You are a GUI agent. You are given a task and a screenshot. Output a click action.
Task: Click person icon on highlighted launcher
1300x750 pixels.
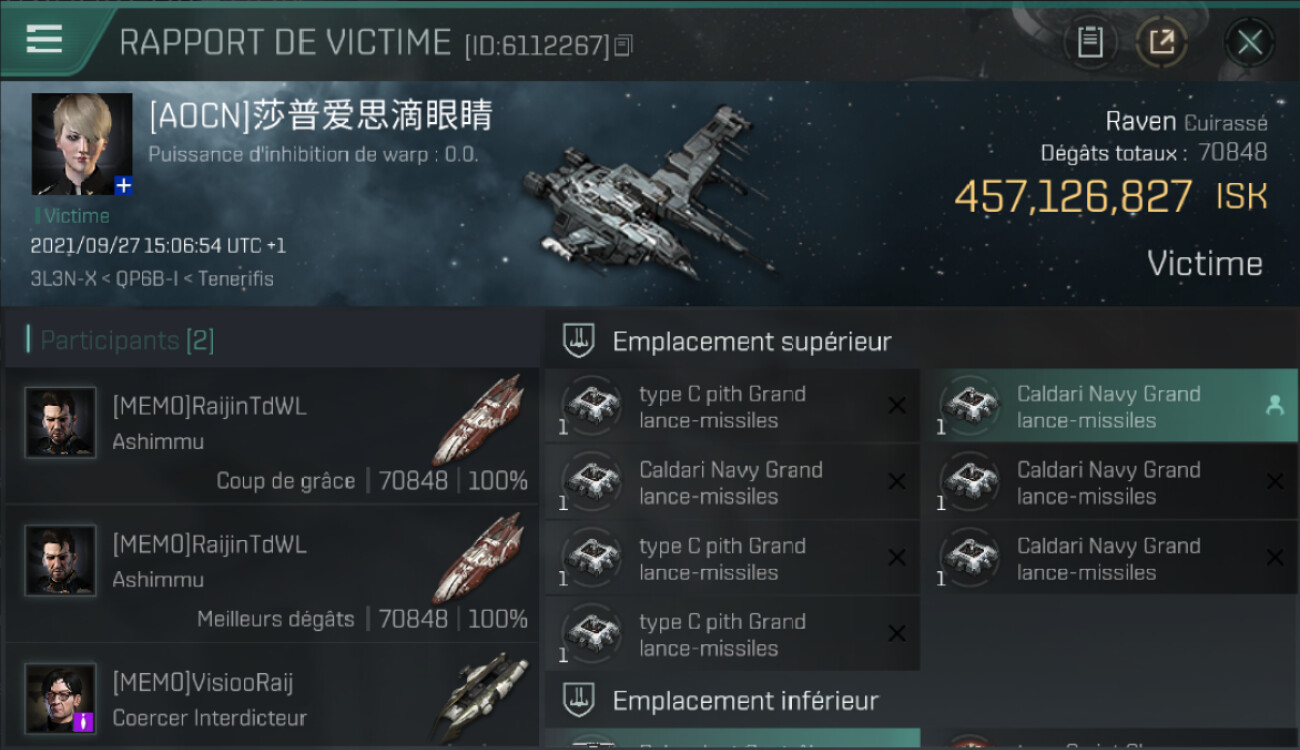(x=1274, y=405)
